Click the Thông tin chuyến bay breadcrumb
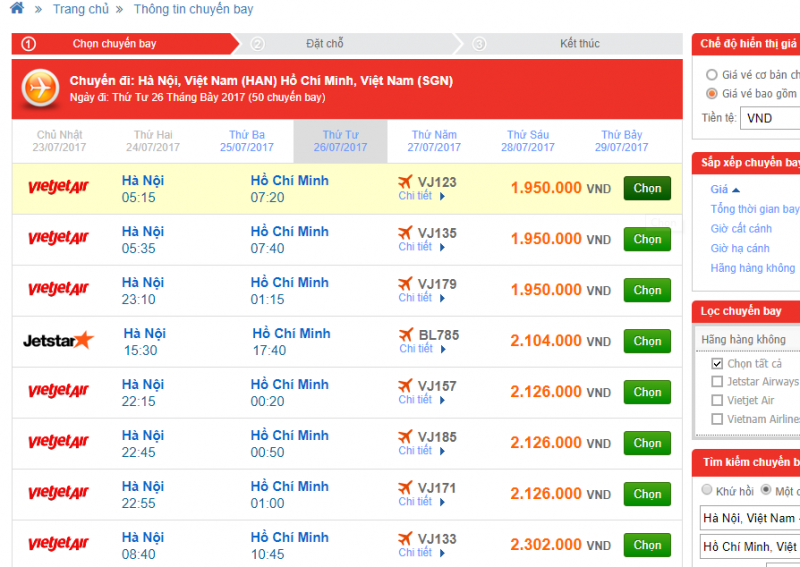This screenshot has width=800, height=567. pyautogui.click(x=193, y=9)
